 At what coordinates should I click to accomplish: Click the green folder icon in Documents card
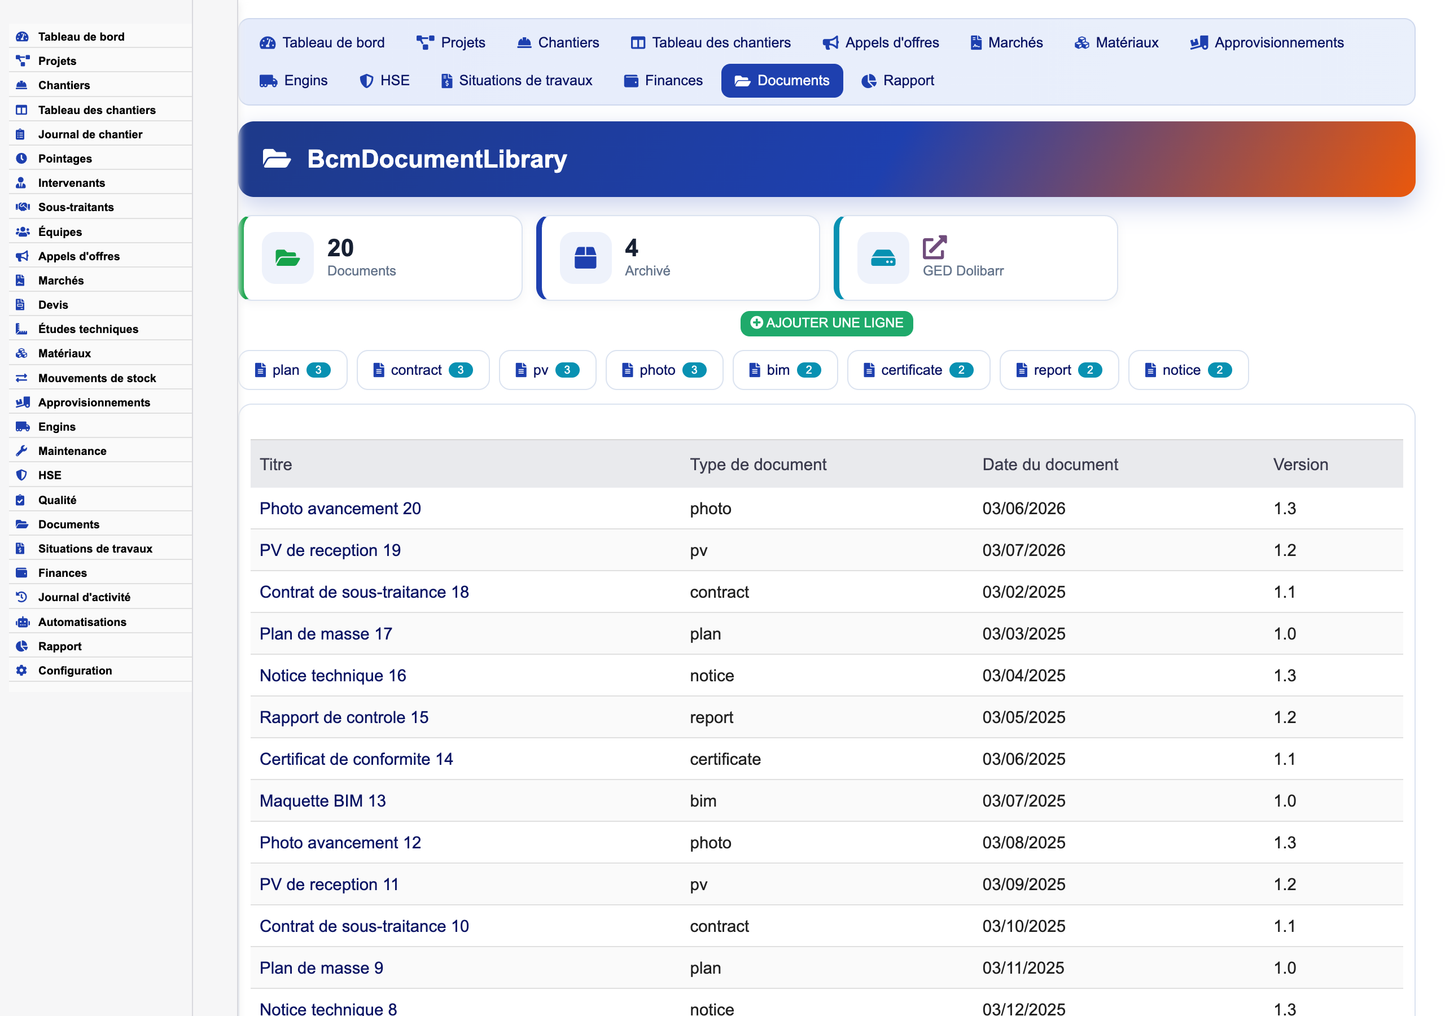[x=288, y=258]
